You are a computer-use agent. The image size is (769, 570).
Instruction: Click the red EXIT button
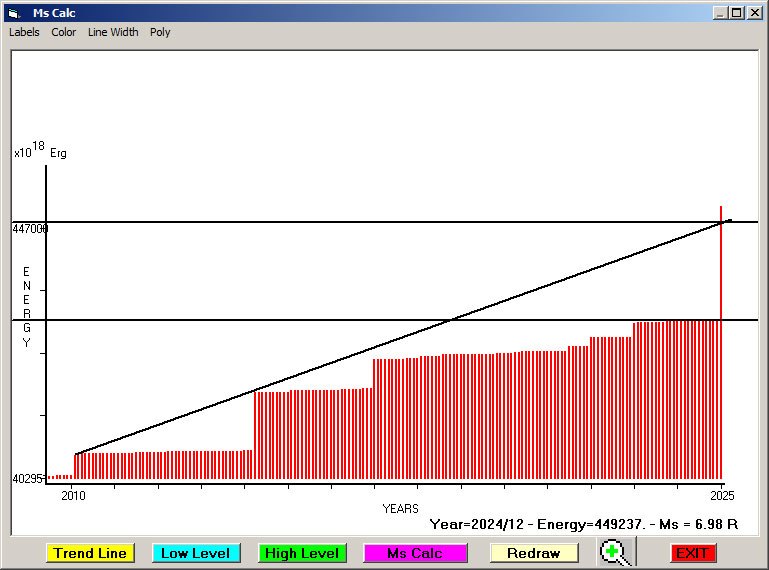click(692, 553)
